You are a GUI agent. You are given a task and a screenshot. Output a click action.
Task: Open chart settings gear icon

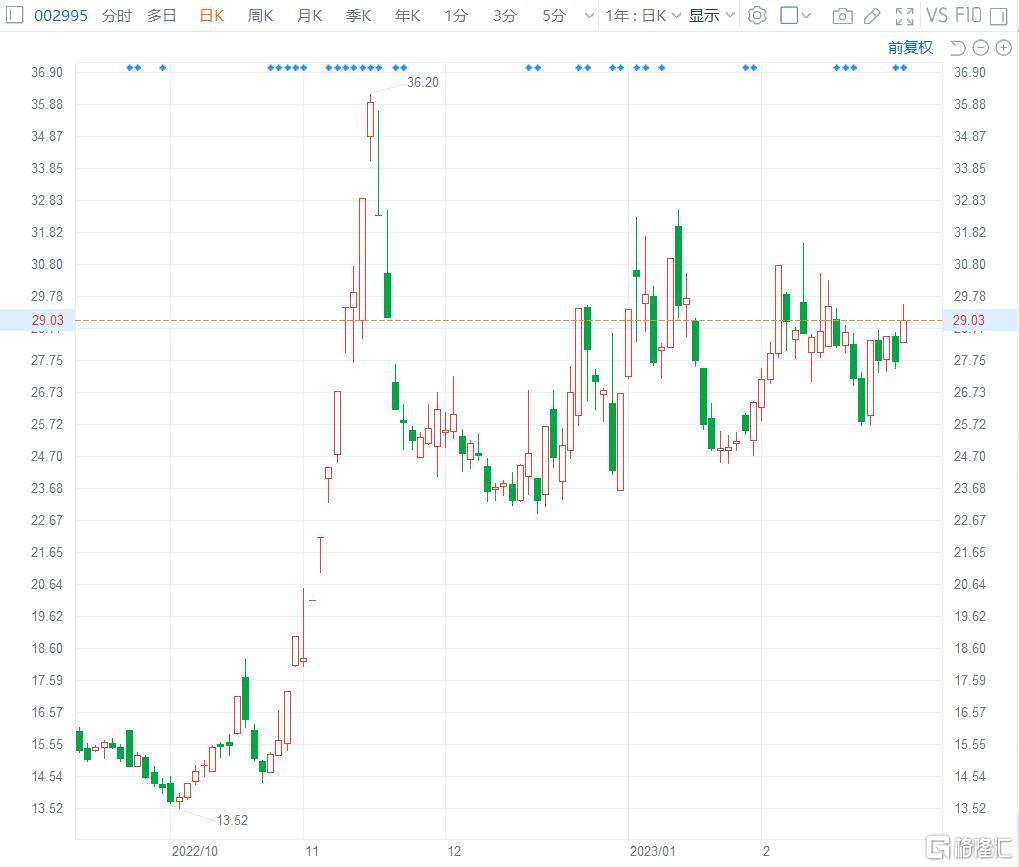(x=757, y=15)
